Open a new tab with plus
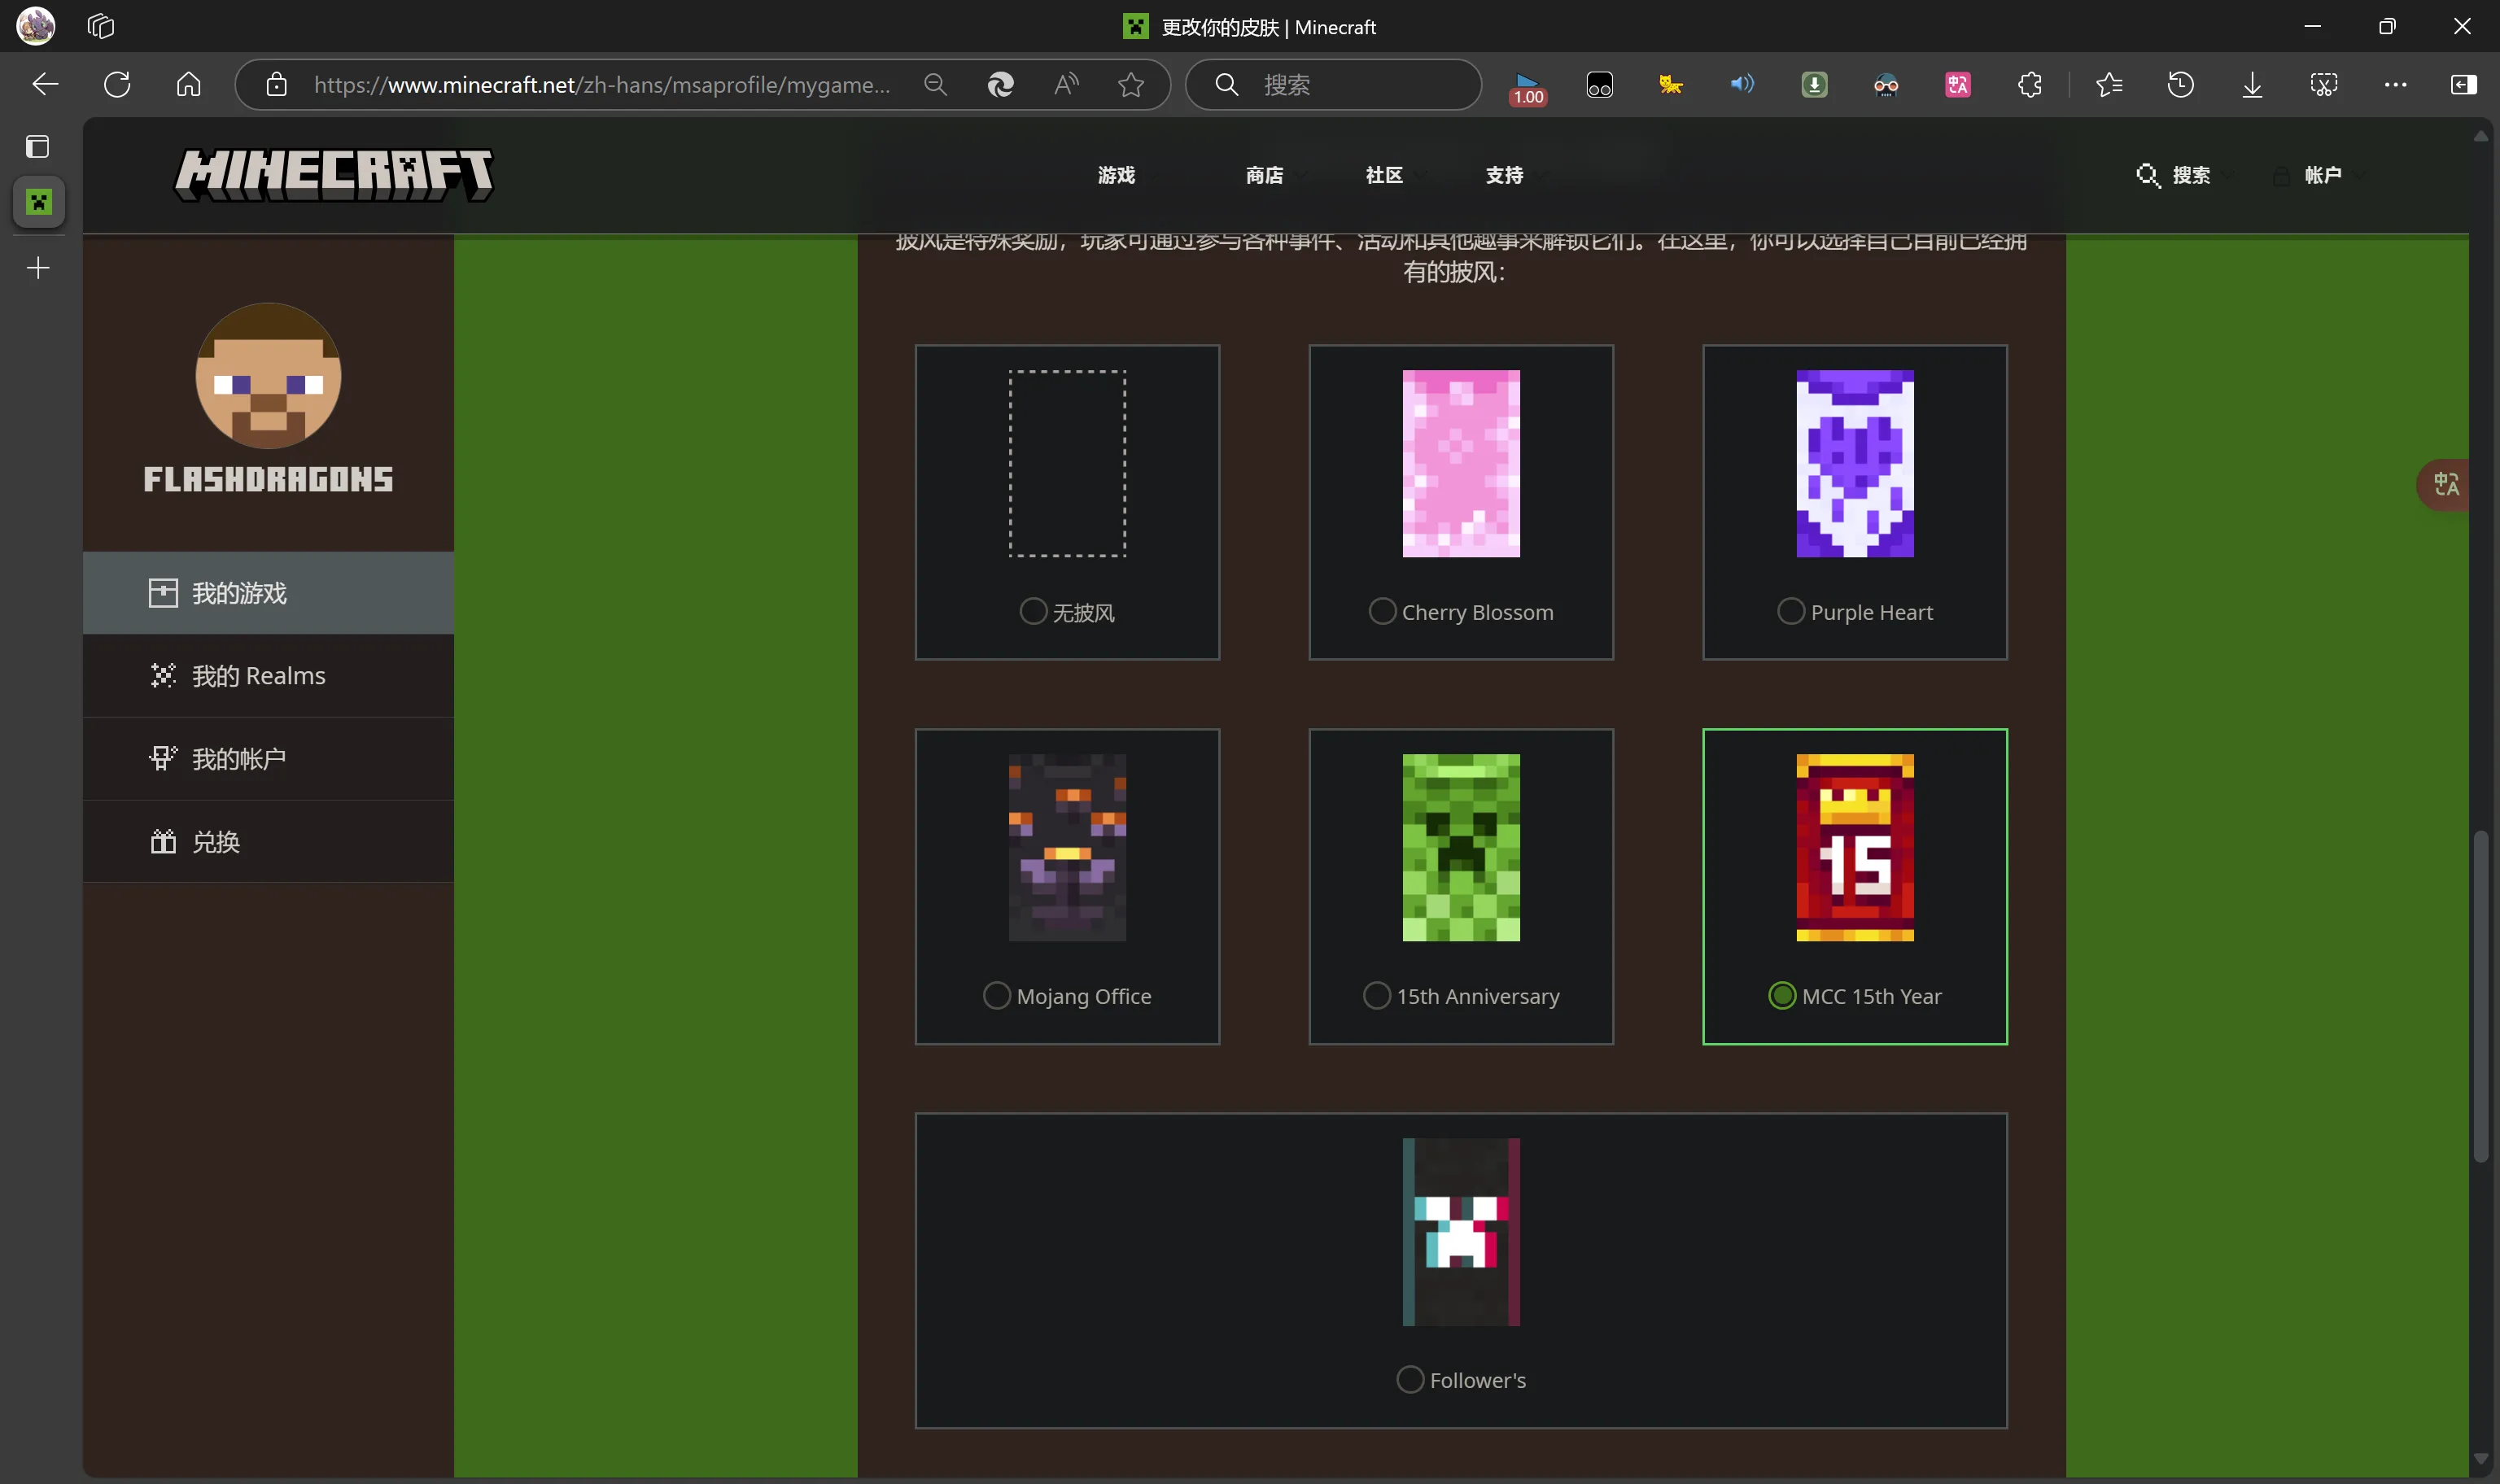 pyautogui.click(x=38, y=268)
